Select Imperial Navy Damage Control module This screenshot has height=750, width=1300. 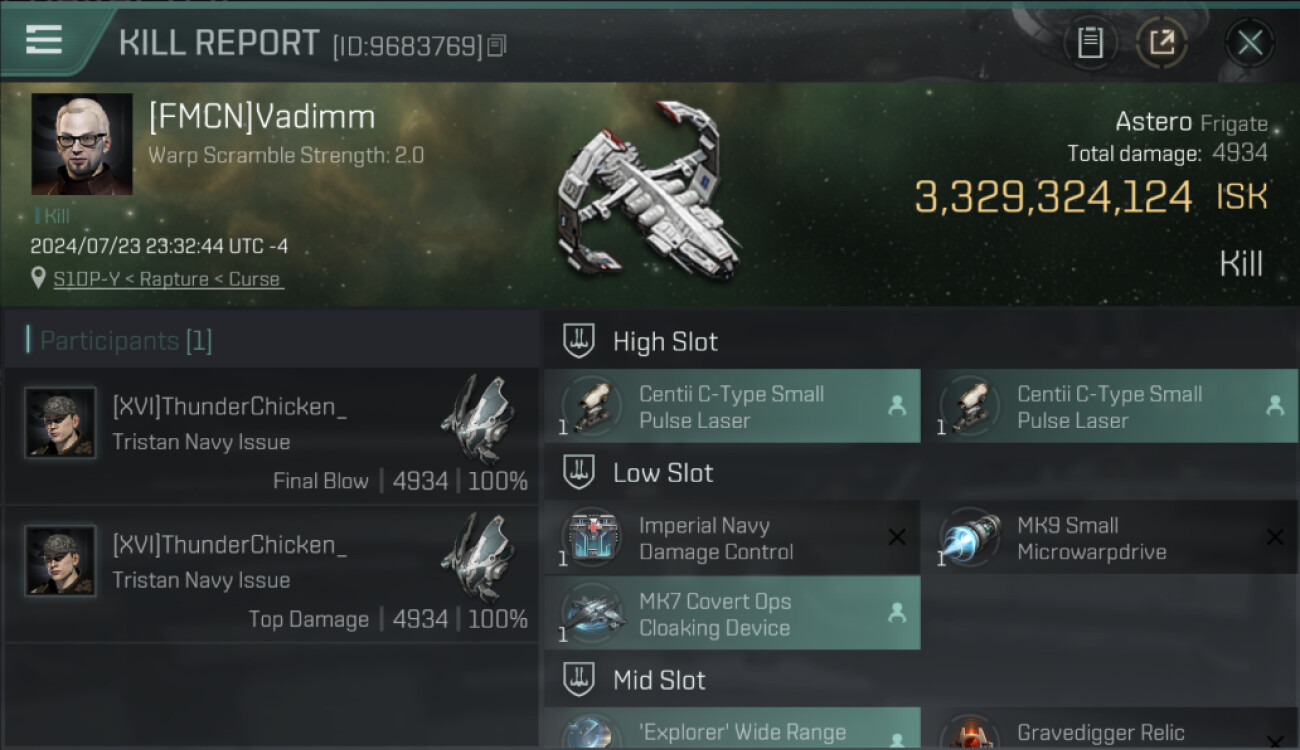coord(732,538)
